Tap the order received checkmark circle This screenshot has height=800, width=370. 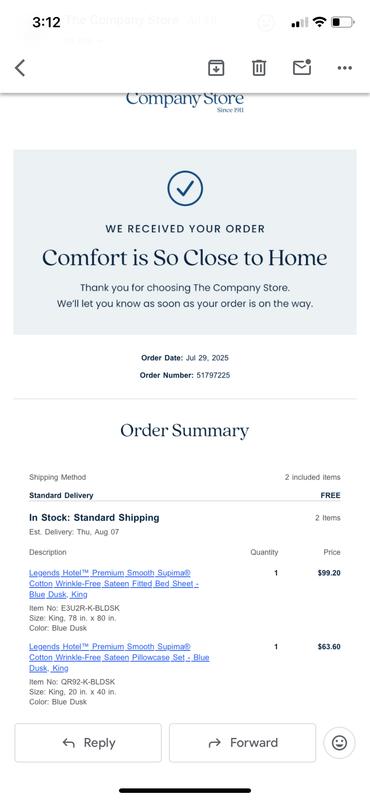click(x=185, y=189)
